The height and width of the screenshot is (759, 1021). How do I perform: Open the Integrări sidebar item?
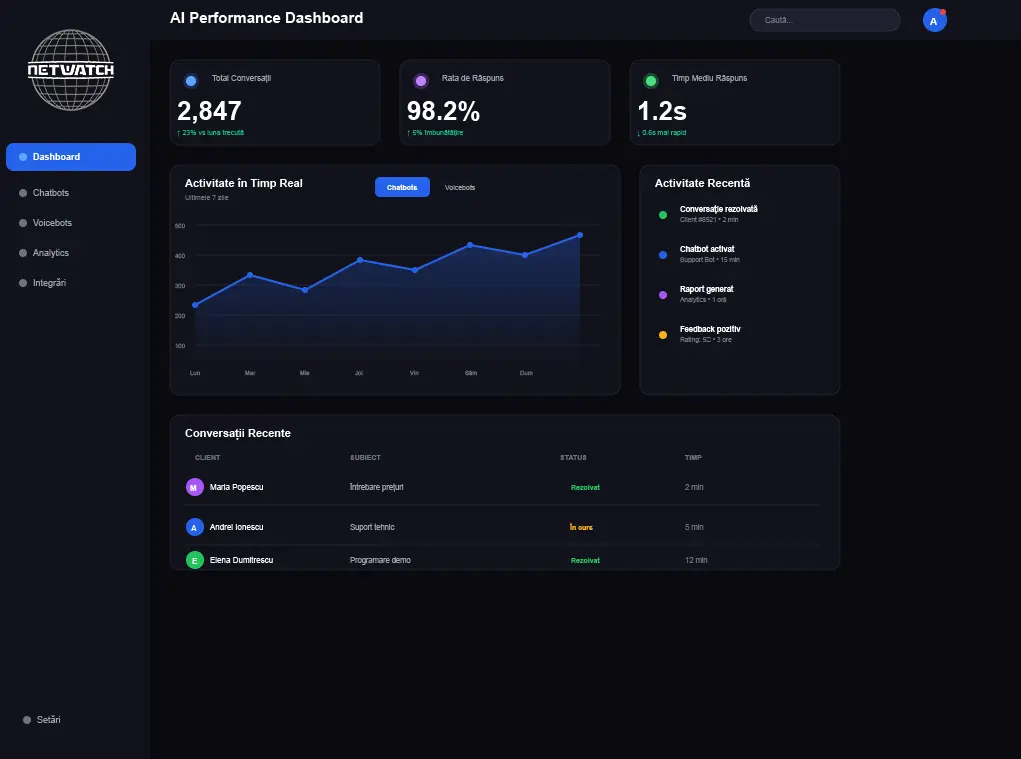pos(49,283)
